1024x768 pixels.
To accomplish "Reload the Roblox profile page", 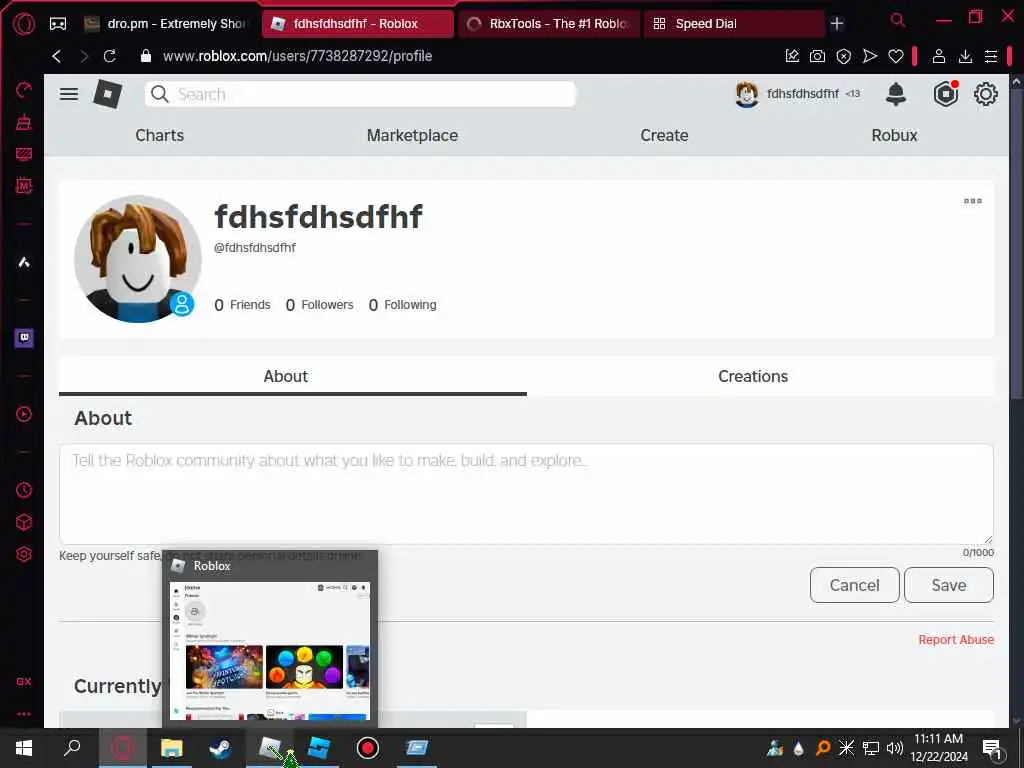I will coord(110,56).
